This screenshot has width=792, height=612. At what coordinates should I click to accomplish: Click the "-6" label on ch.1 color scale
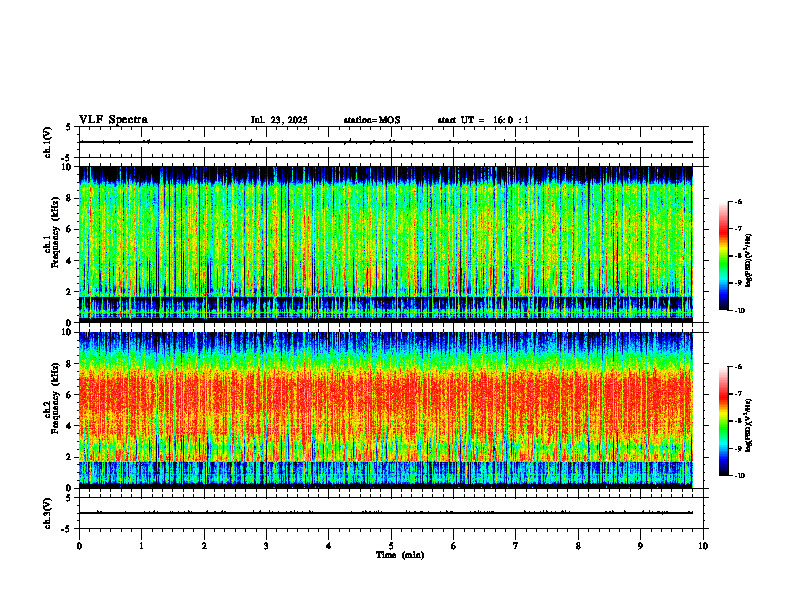[x=738, y=201]
